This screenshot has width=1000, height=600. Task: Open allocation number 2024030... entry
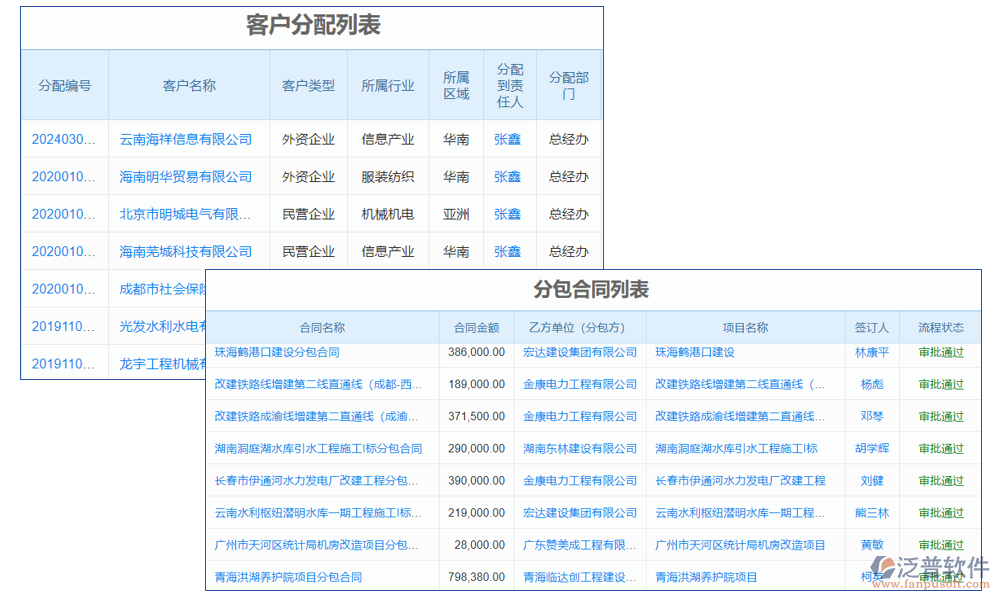point(64,139)
